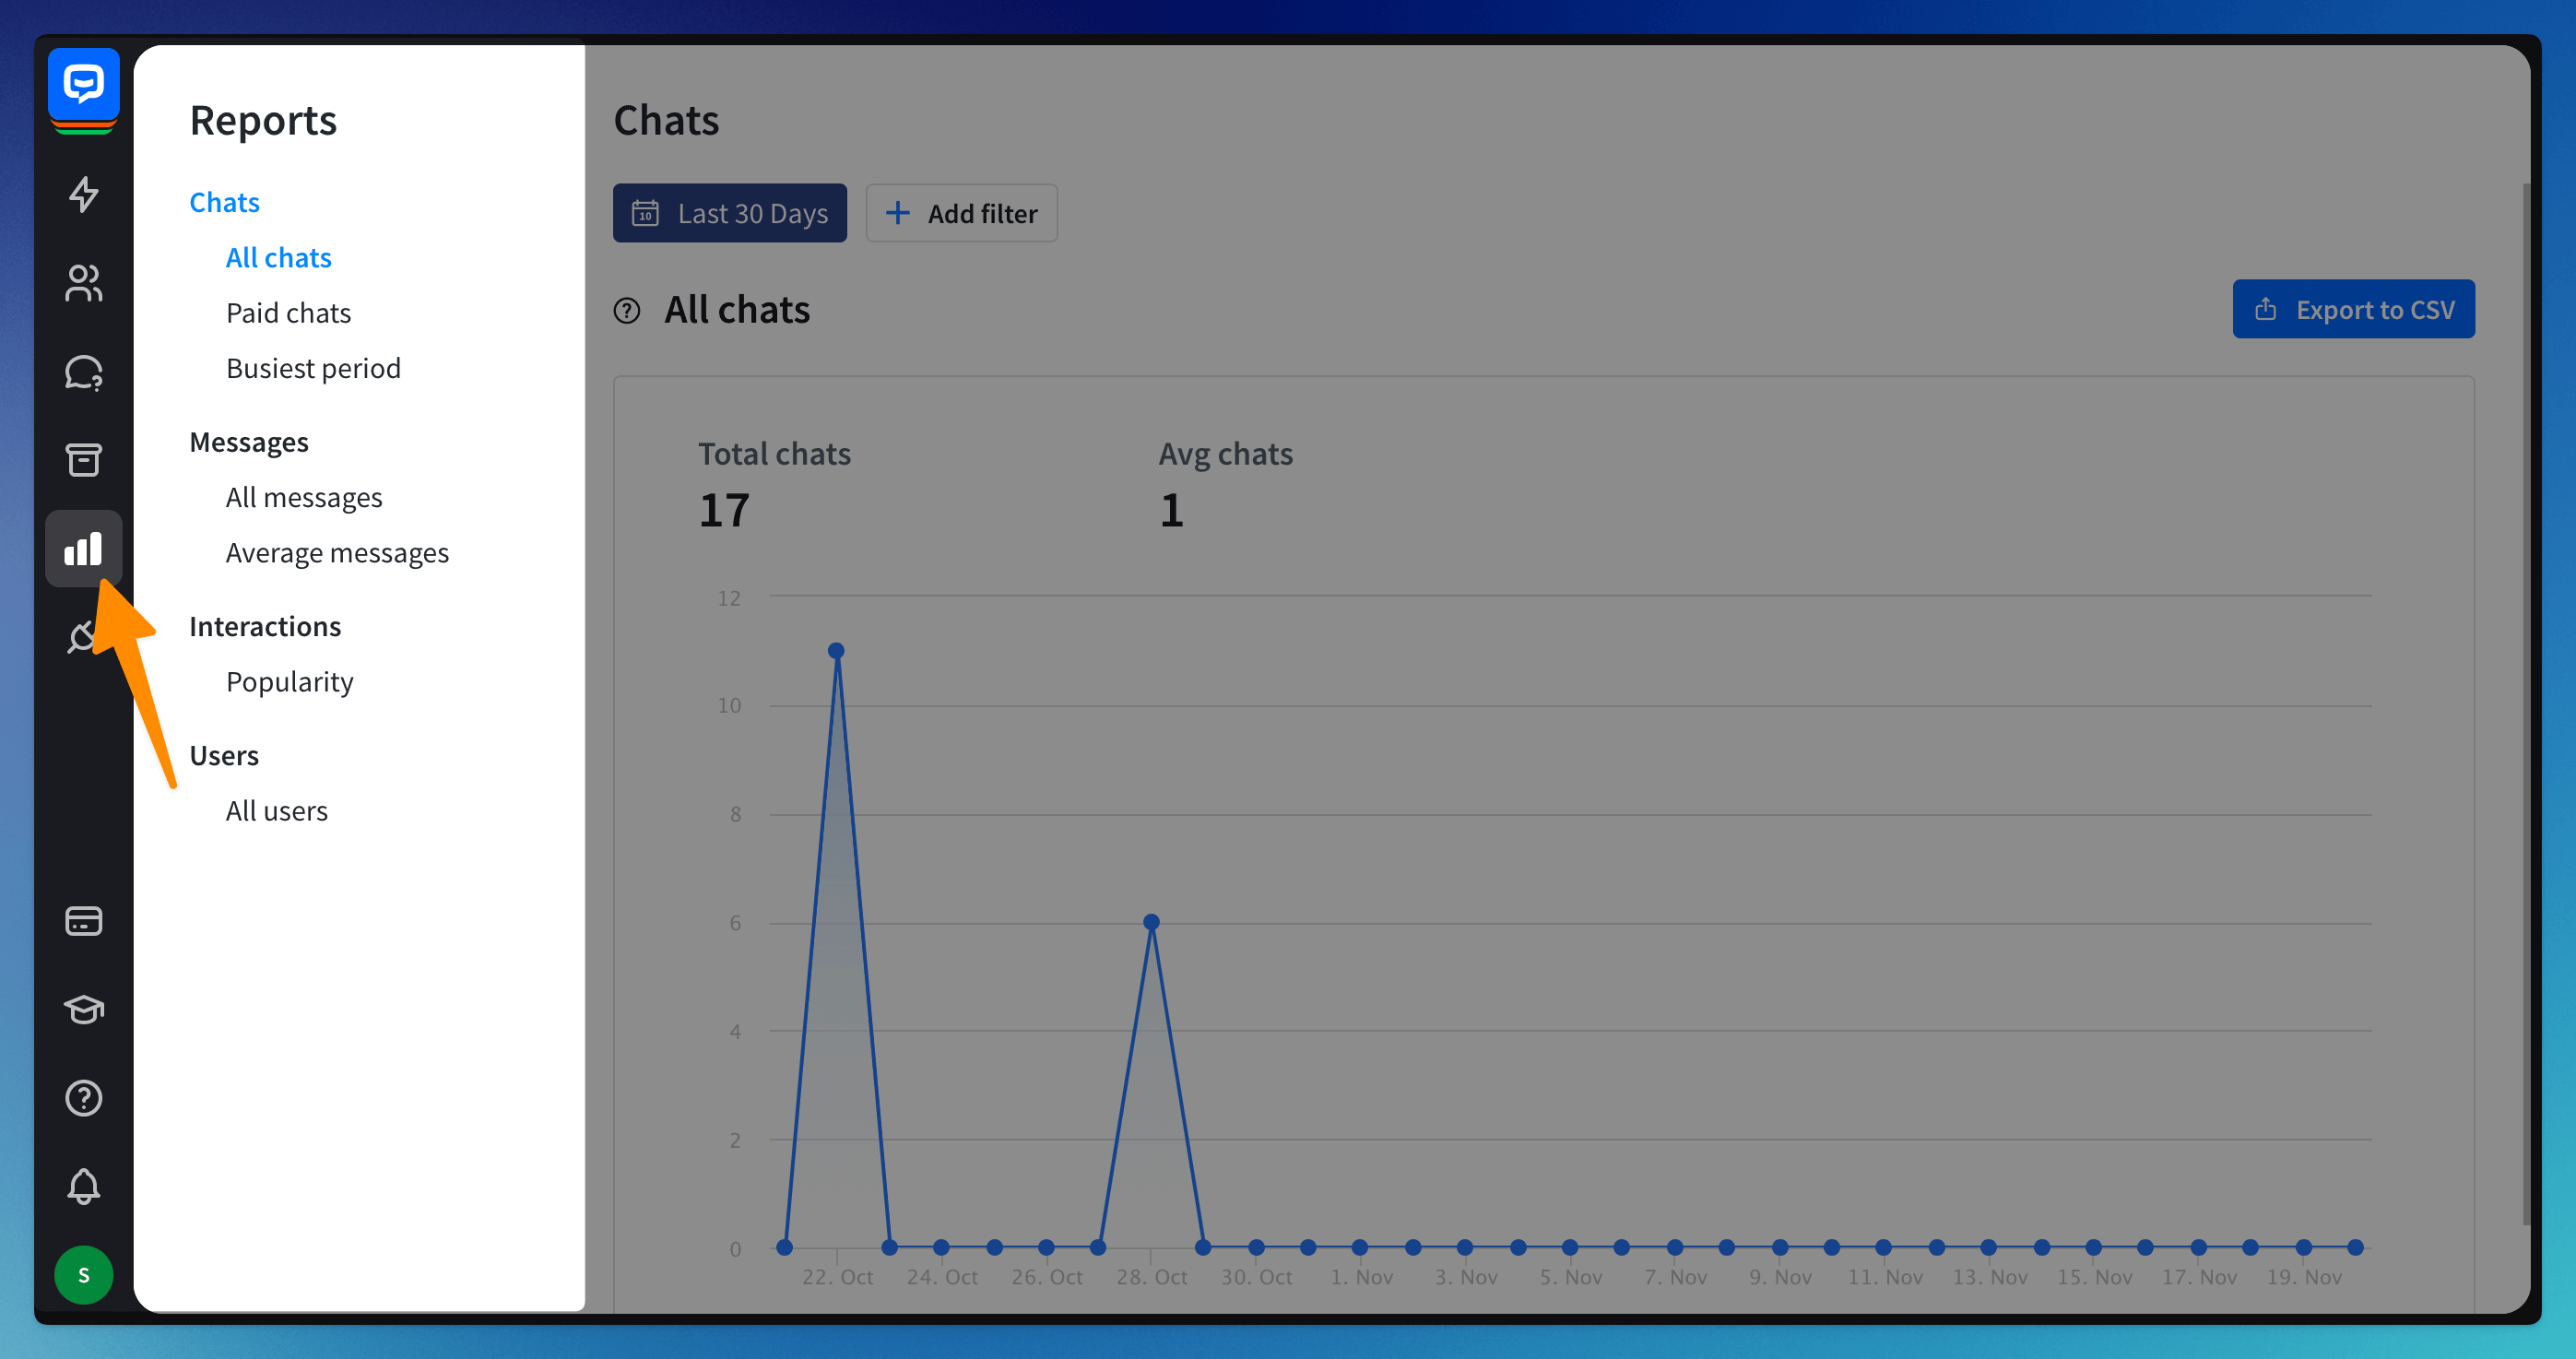Click the Add filter button
This screenshot has width=2576, height=1359.
click(961, 213)
